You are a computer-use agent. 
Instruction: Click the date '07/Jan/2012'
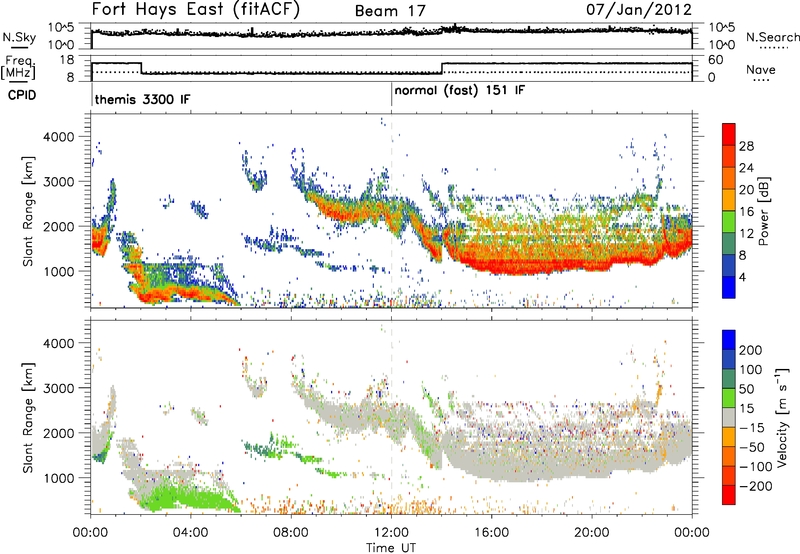point(639,10)
